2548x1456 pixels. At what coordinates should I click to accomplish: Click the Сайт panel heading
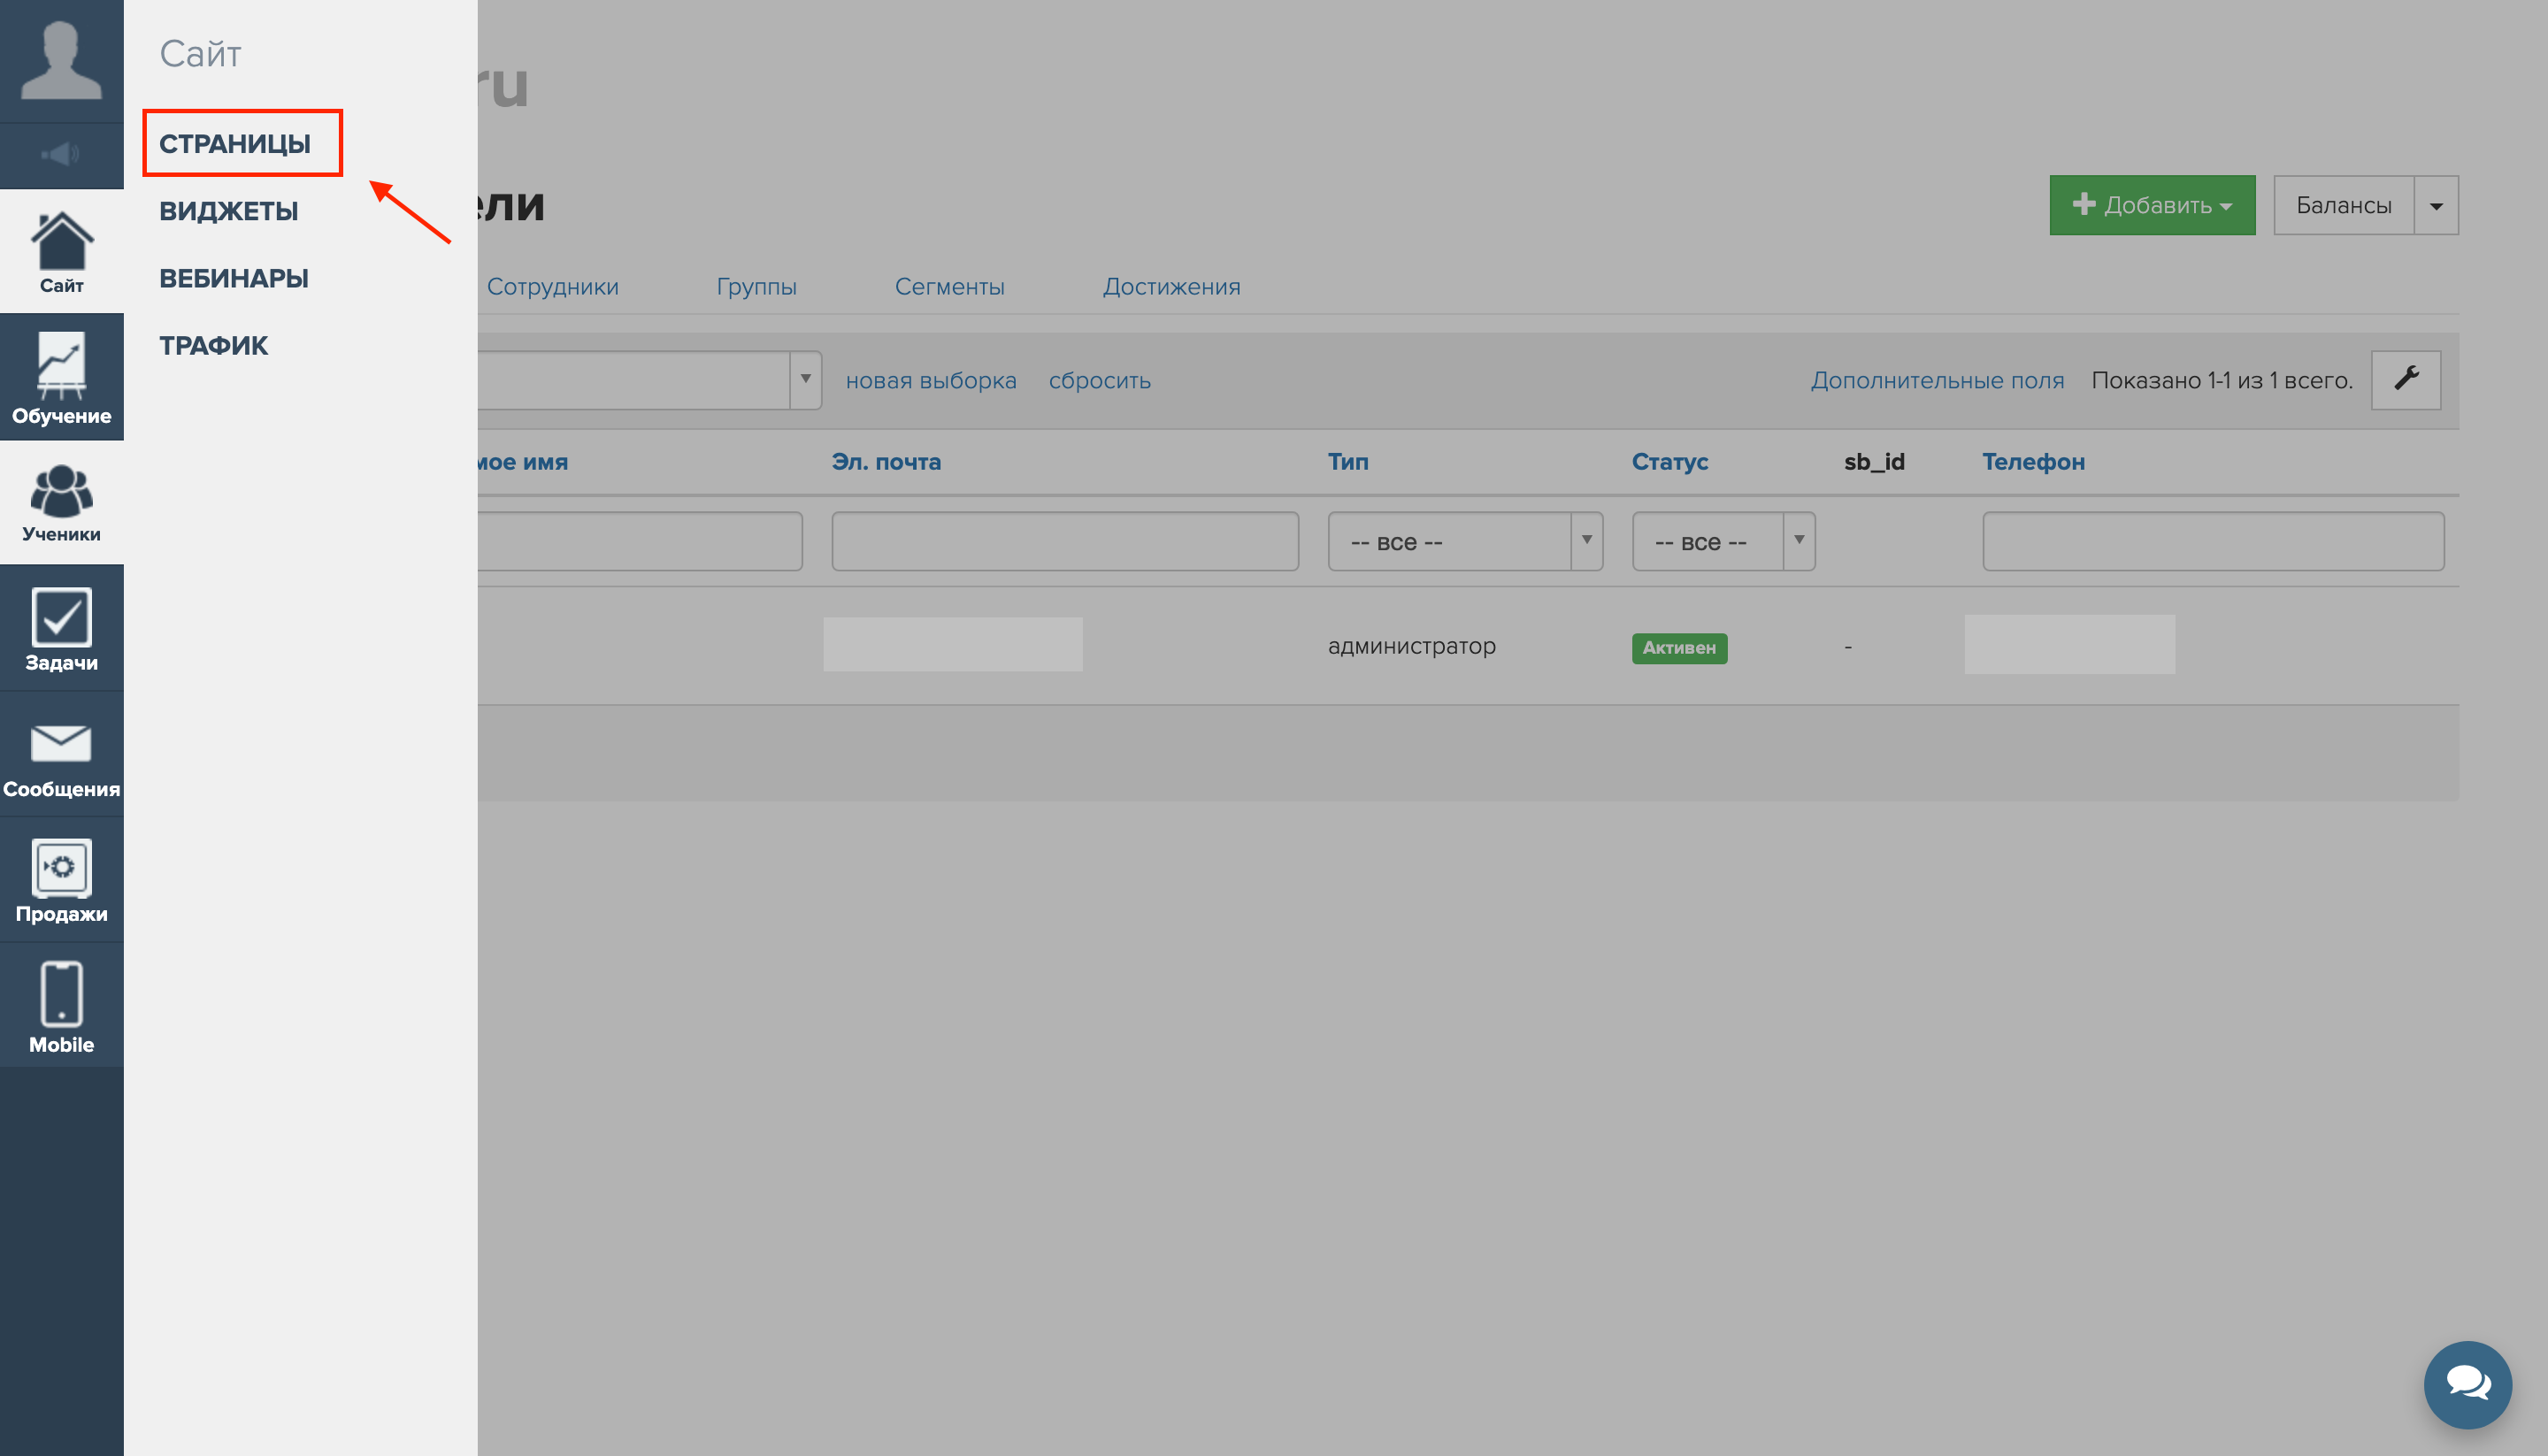click(200, 54)
